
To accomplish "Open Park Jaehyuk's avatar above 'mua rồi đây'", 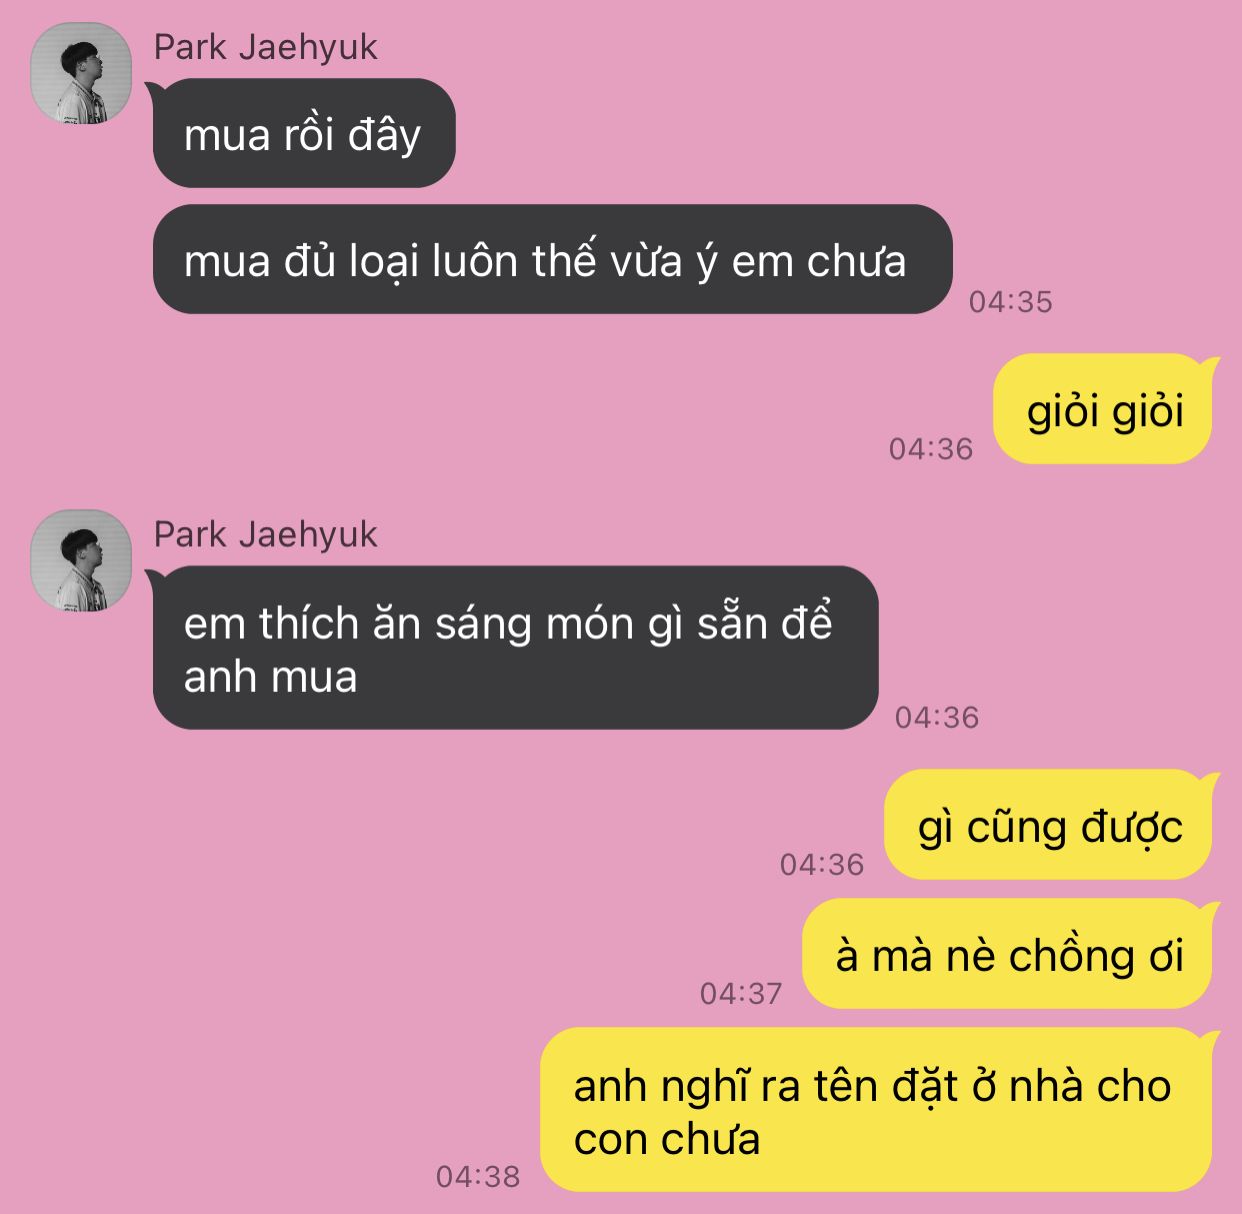I will point(81,73).
